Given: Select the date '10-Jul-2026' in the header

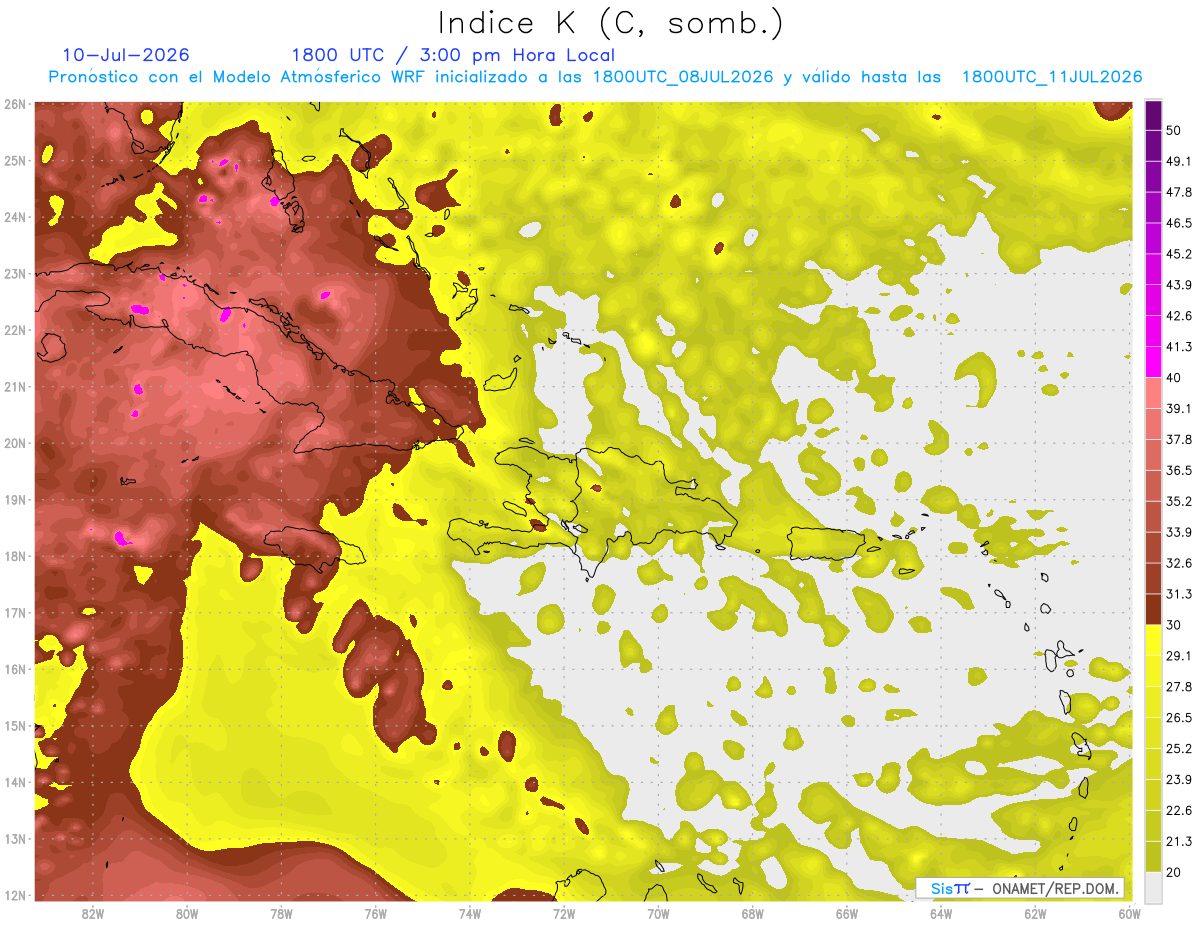Looking at the screenshot, I should pyautogui.click(x=125, y=55).
